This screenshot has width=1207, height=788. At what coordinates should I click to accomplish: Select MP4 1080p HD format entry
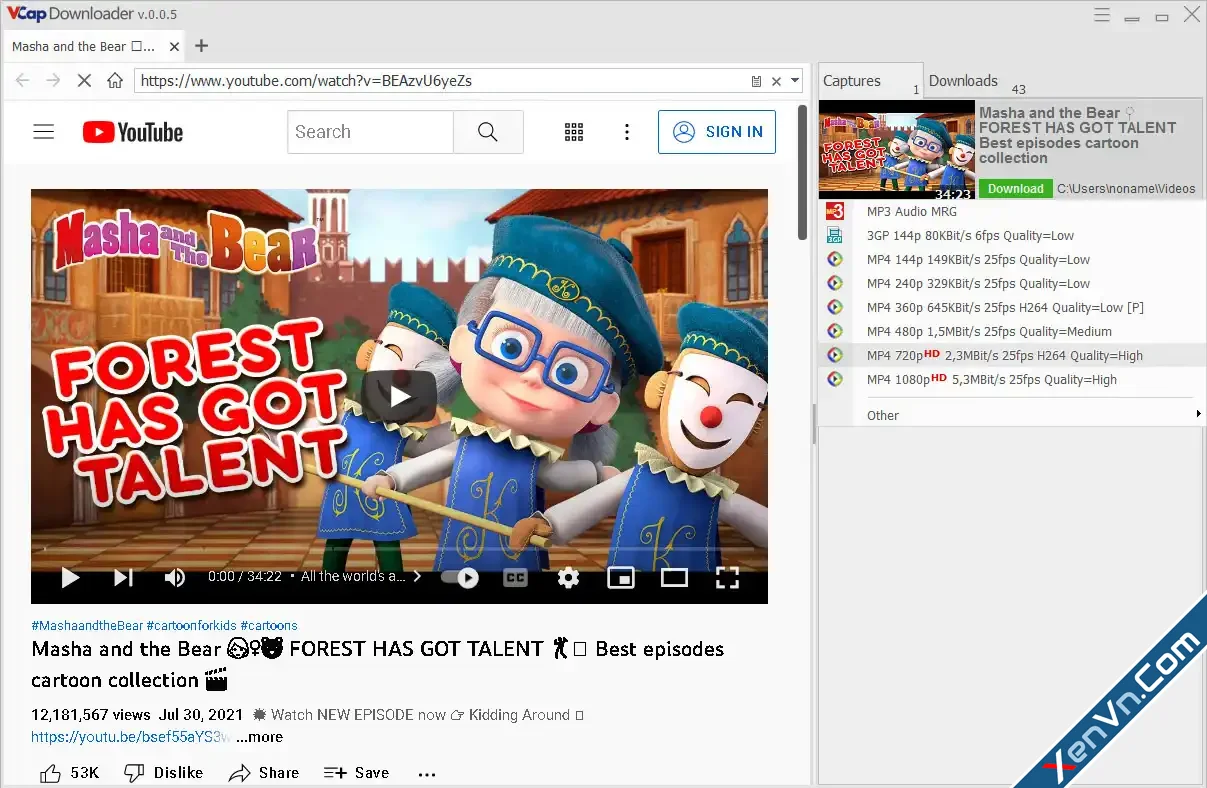coord(1012,380)
